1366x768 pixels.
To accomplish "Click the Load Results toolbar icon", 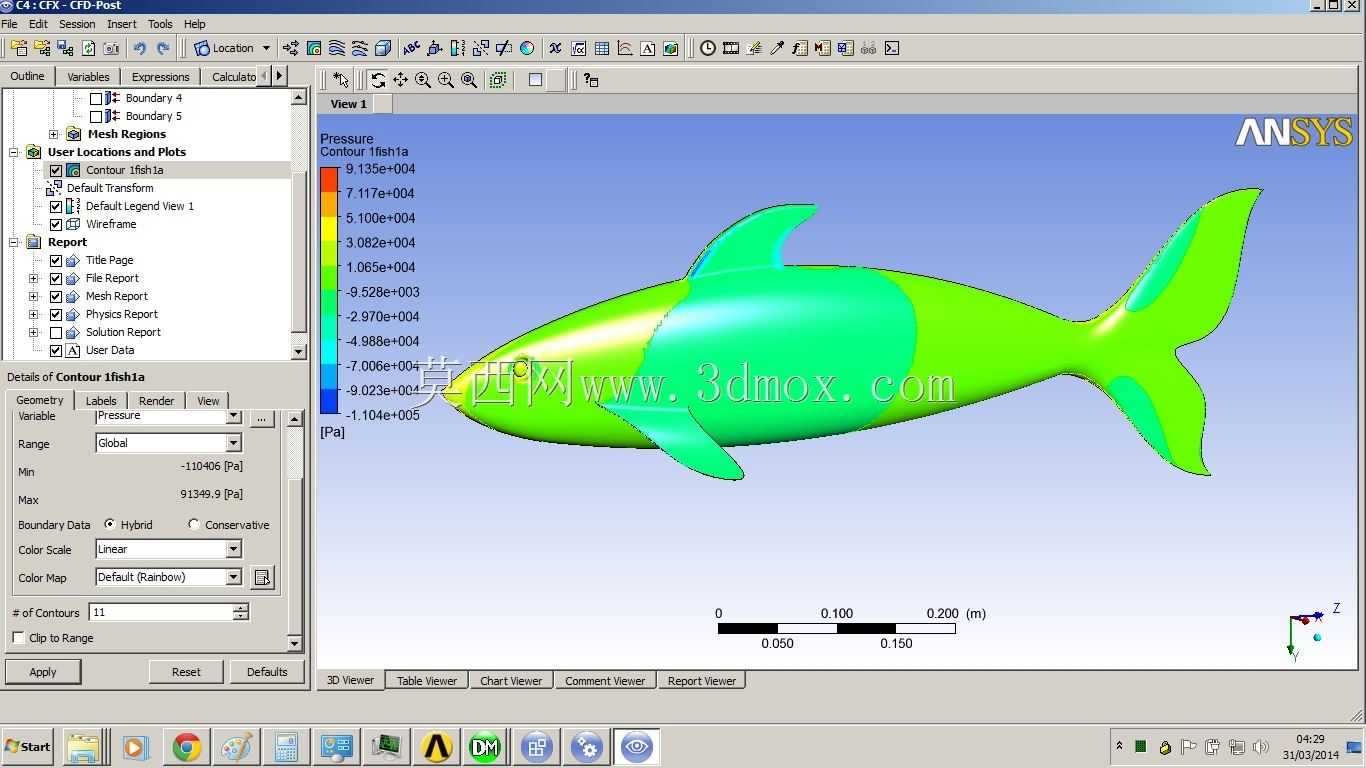I will 19,48.
